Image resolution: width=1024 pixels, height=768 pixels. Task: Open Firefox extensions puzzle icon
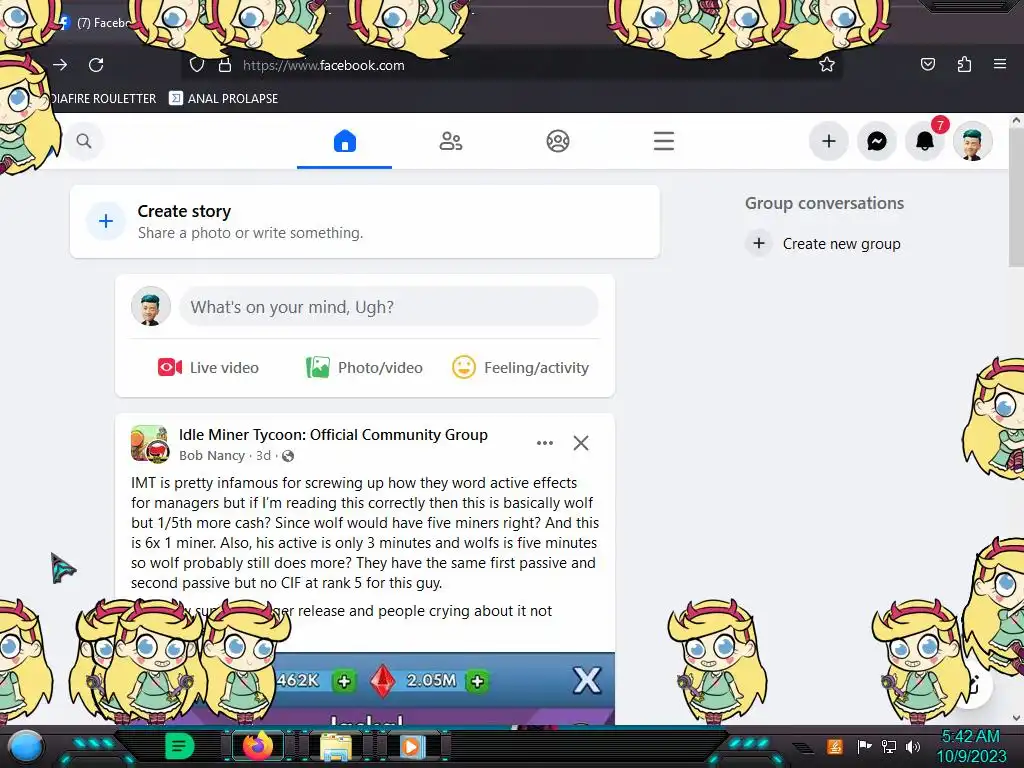click(964, 64)
